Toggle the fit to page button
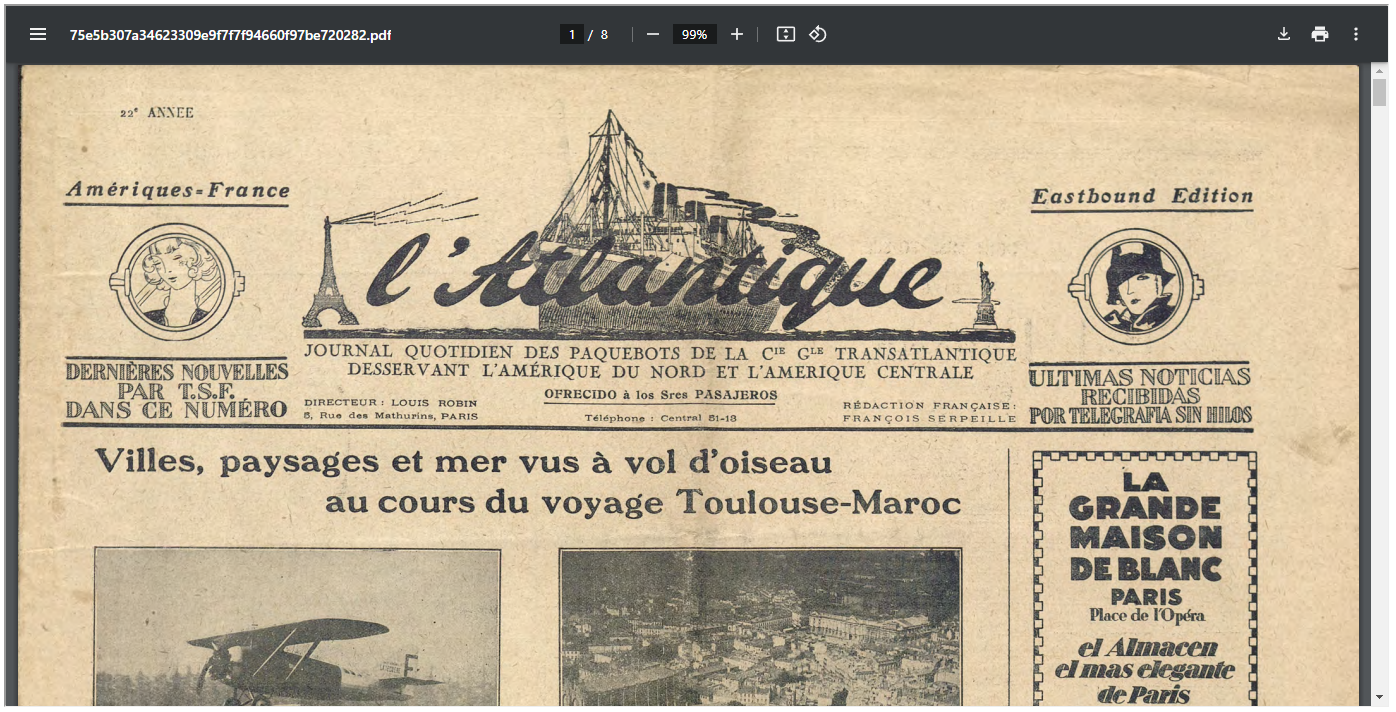The image size is (1396, 712). [786, 34]
